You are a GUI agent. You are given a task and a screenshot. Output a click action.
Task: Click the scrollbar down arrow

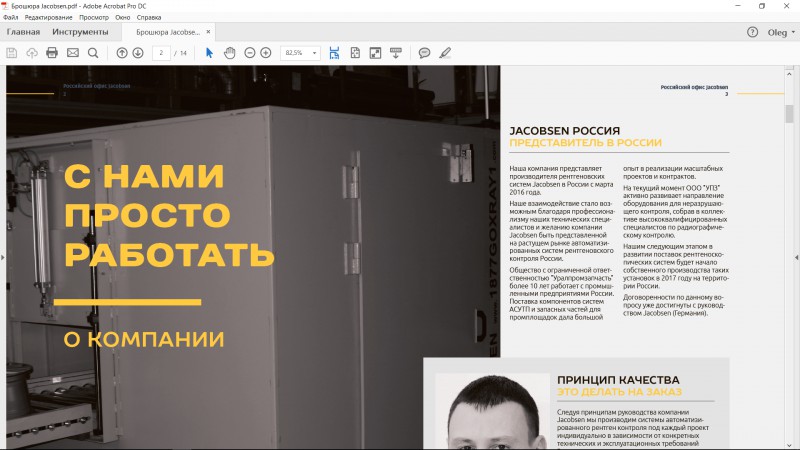point(789,444)
